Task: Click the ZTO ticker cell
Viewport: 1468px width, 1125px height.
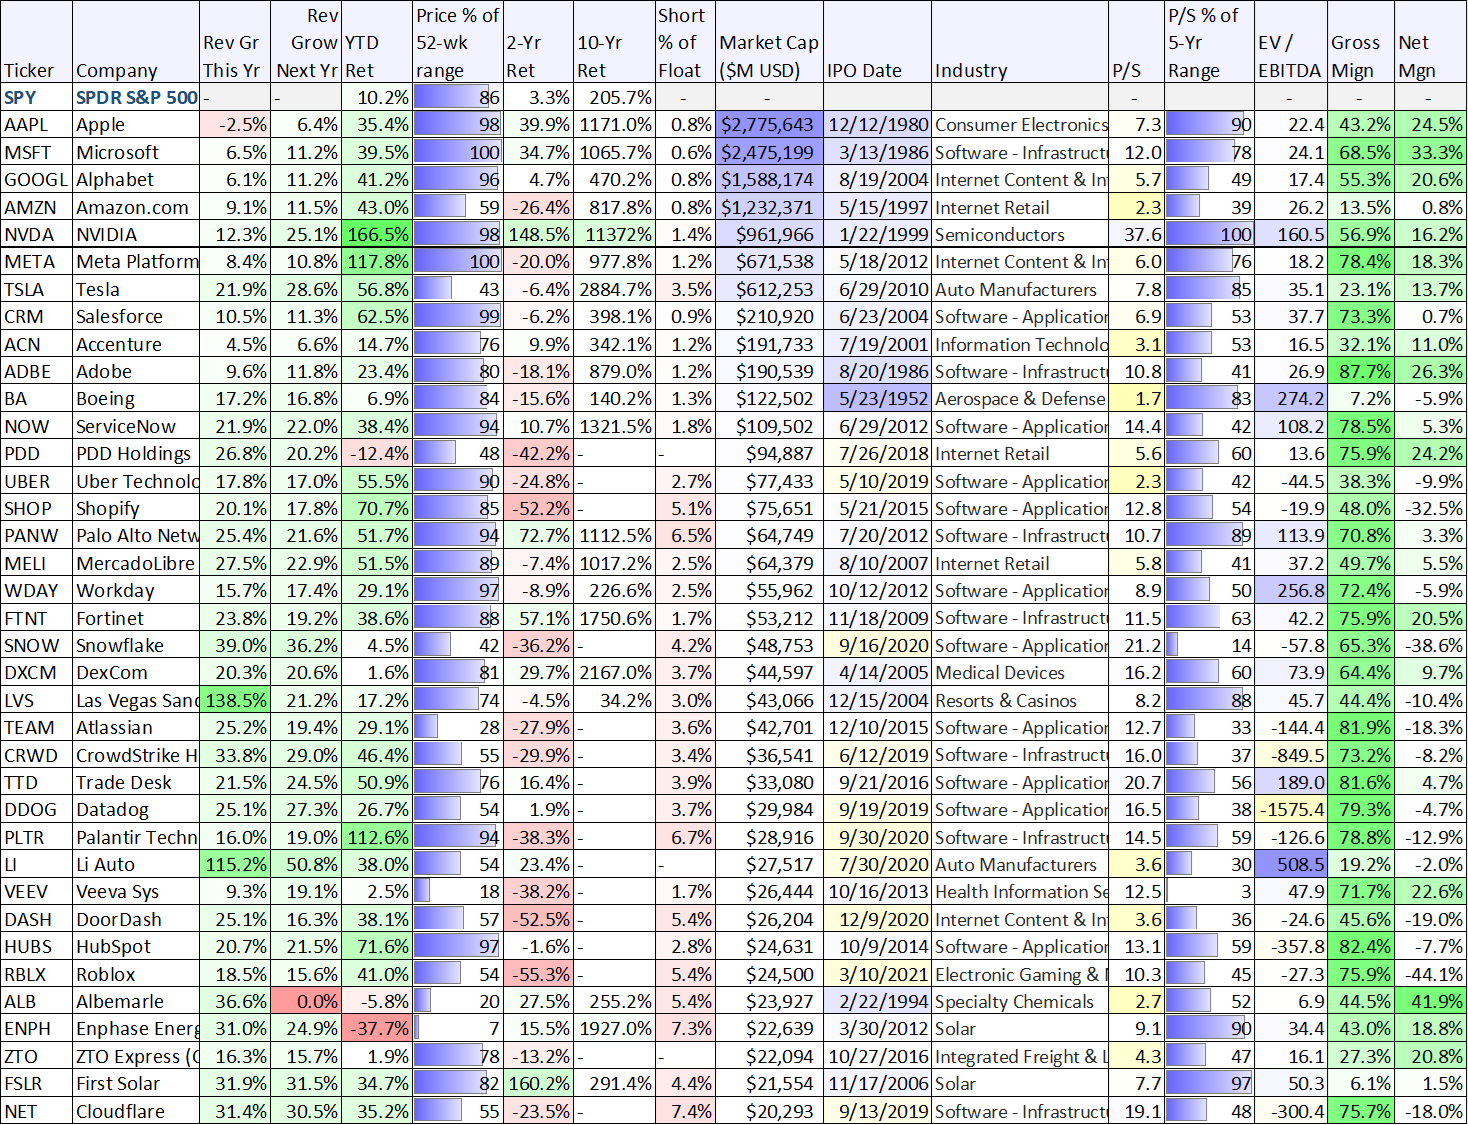Action: coord(36,1057)
